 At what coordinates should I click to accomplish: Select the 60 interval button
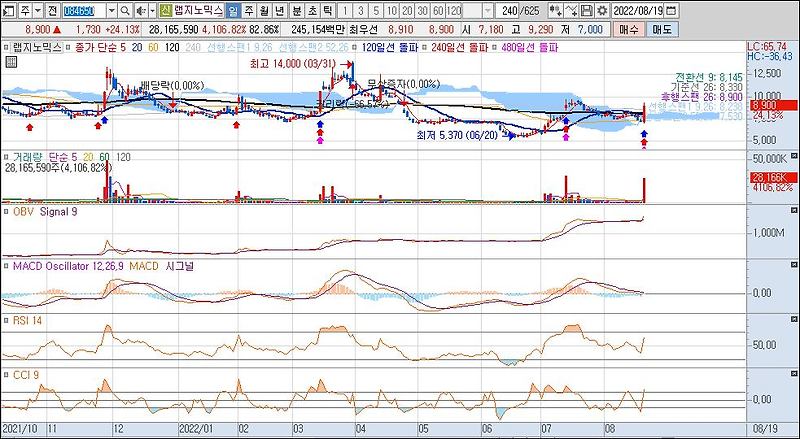point(437,10)
